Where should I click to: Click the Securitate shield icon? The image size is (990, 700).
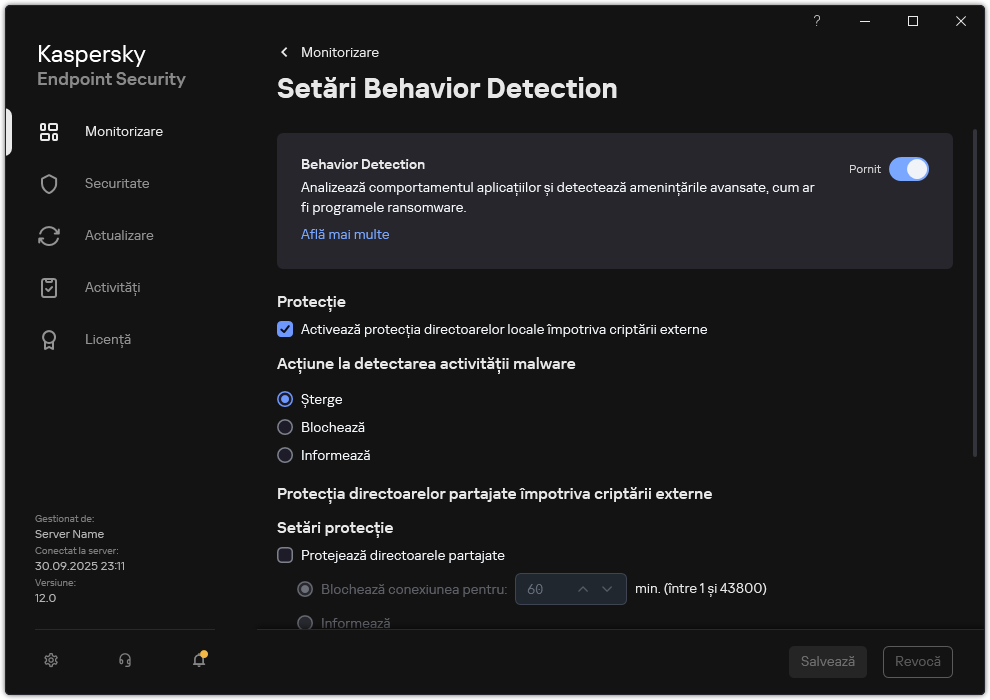click(49, 184)
